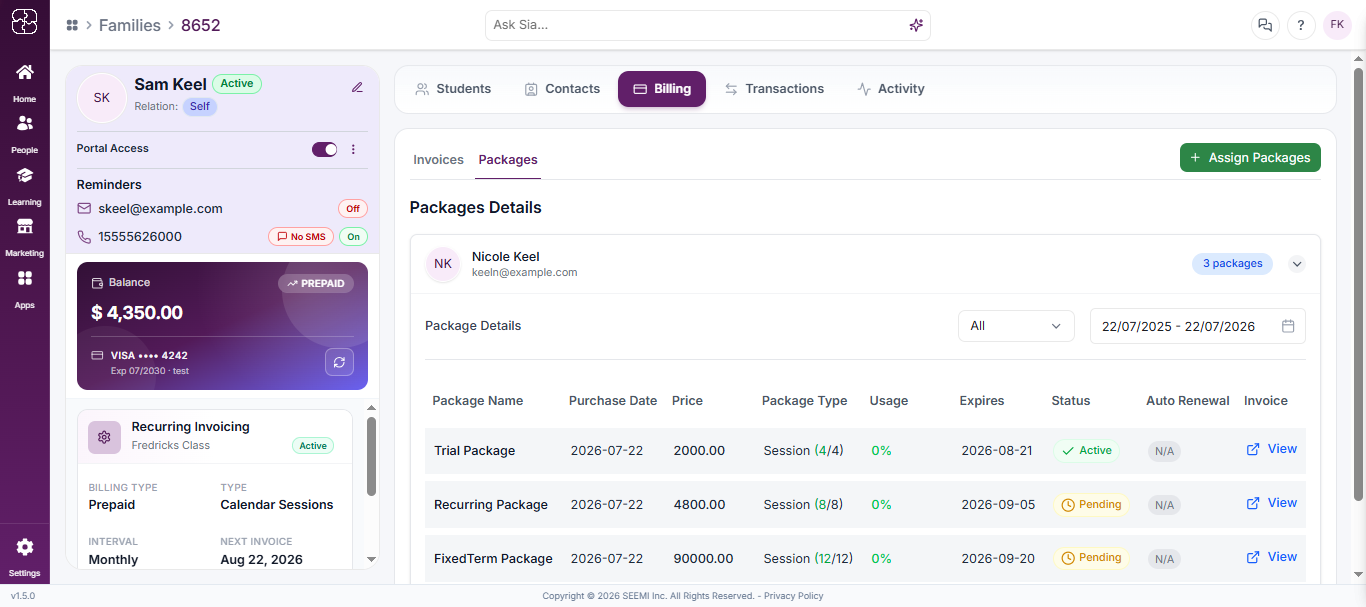Image resolution: width=1366 pixels, height=607 pixels.
Task: Click the Recurring Invoicing gear icon
Action: pos(105,437)
